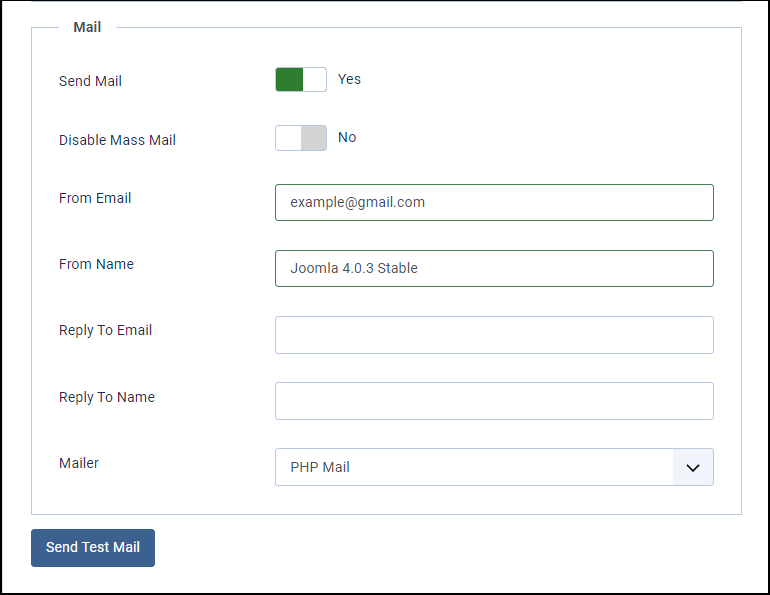This screenshot has height=595, width=770.
Task: Select the PHP Mail combo box
Action: coord(494,467)
